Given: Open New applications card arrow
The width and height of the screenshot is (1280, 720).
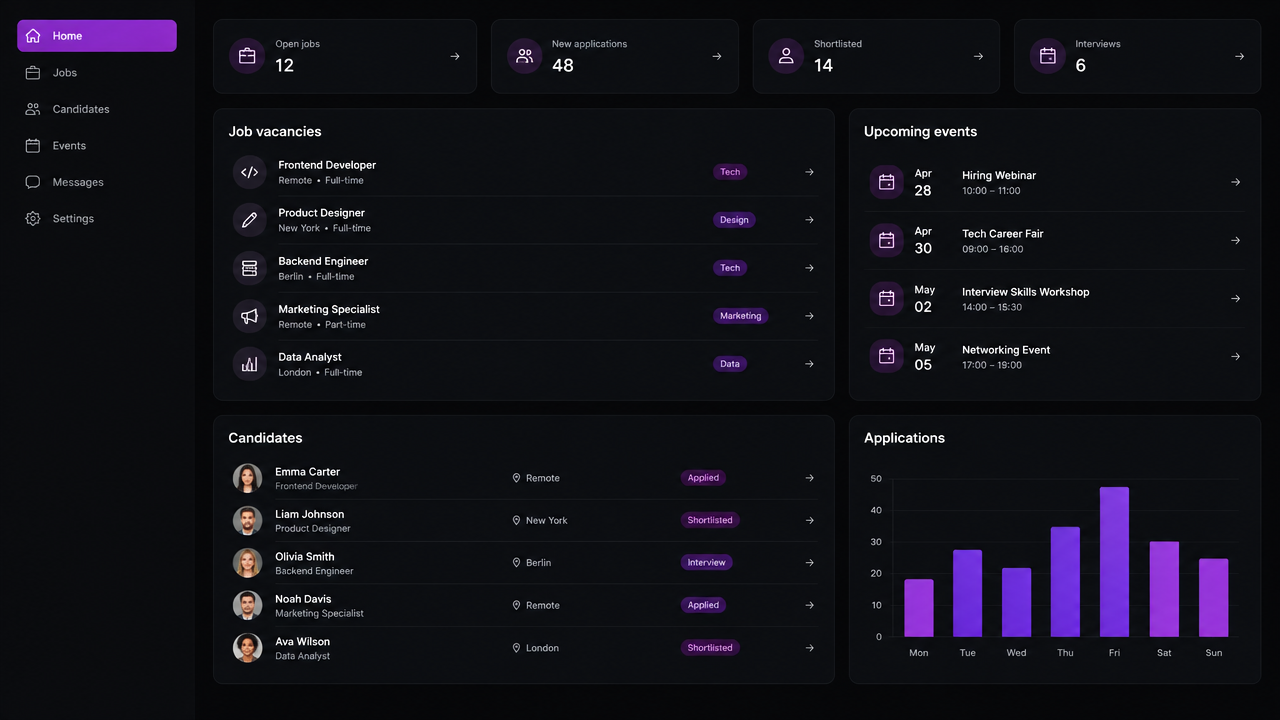Looking at the screenshot, I should 717,57.
